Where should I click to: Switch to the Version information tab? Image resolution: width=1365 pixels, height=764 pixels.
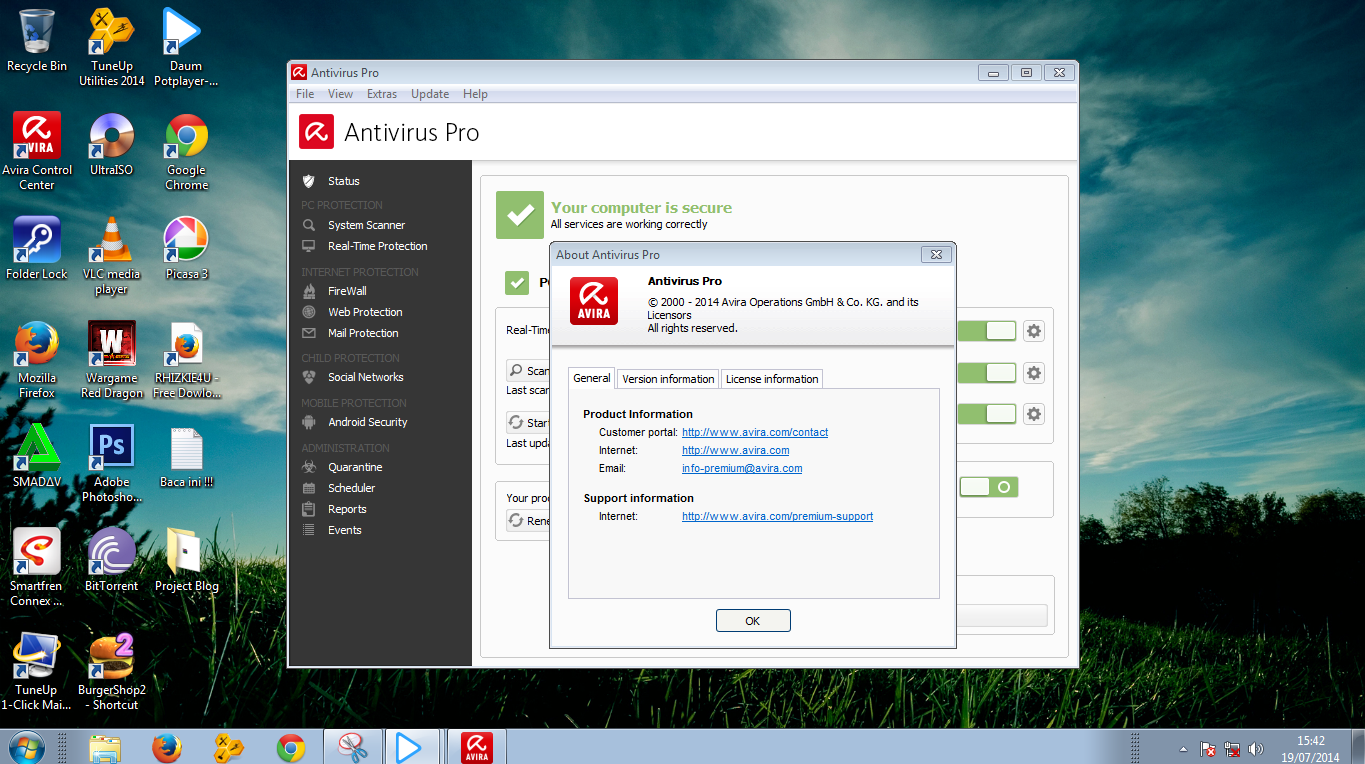pos(668,379)
